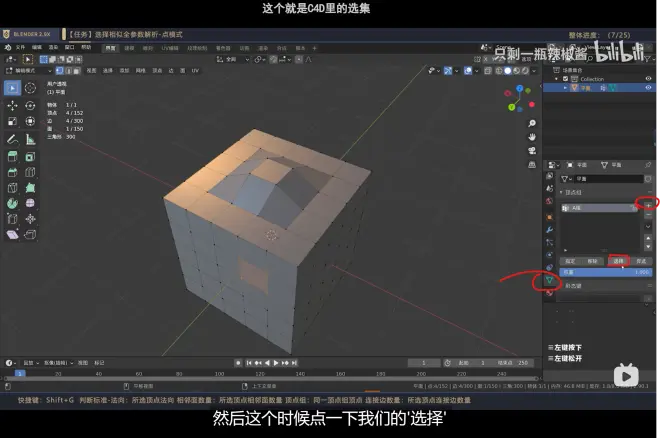Select the Shrink/Fatten tool
Screen dimensions: 660x438
[x=30, y=219]
